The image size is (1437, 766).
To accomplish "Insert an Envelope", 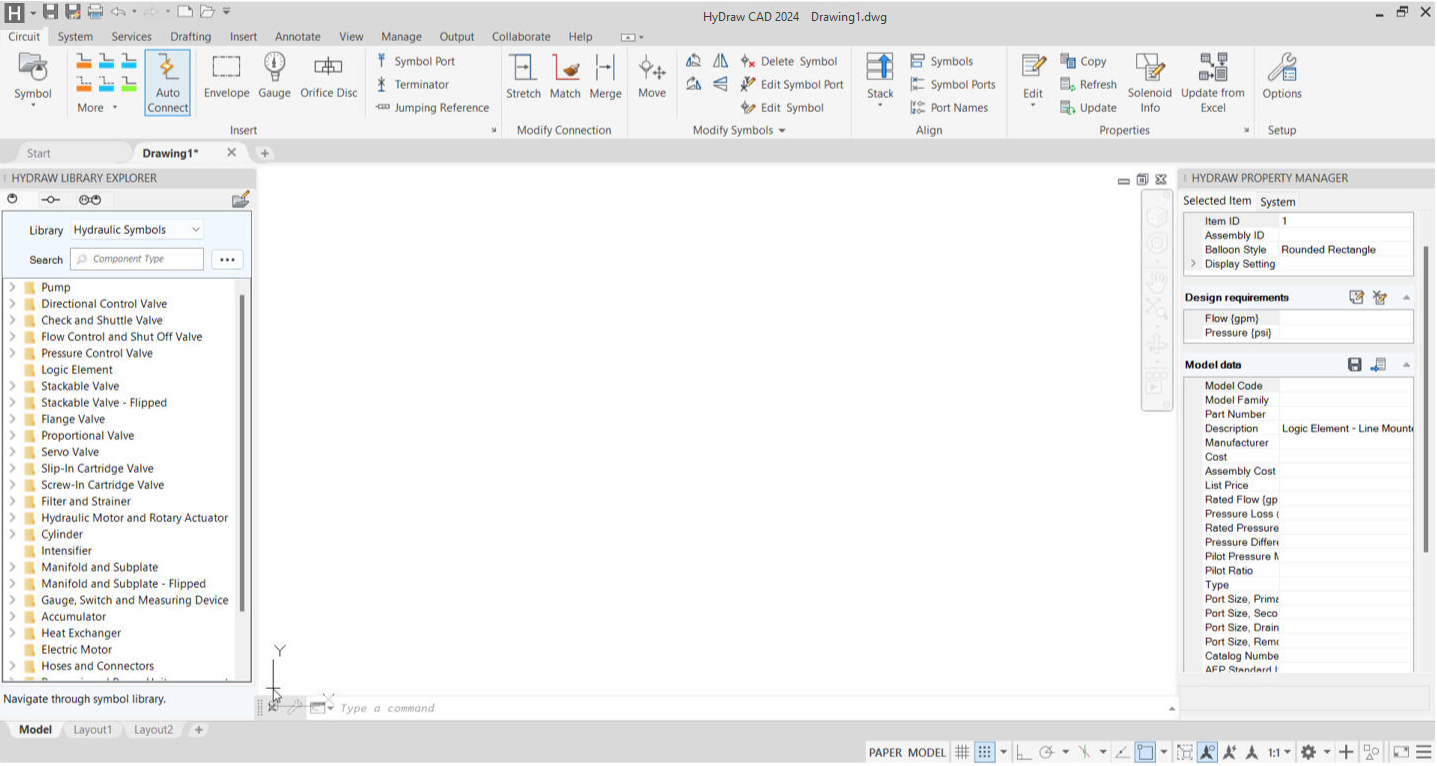I will pos(227,77).
